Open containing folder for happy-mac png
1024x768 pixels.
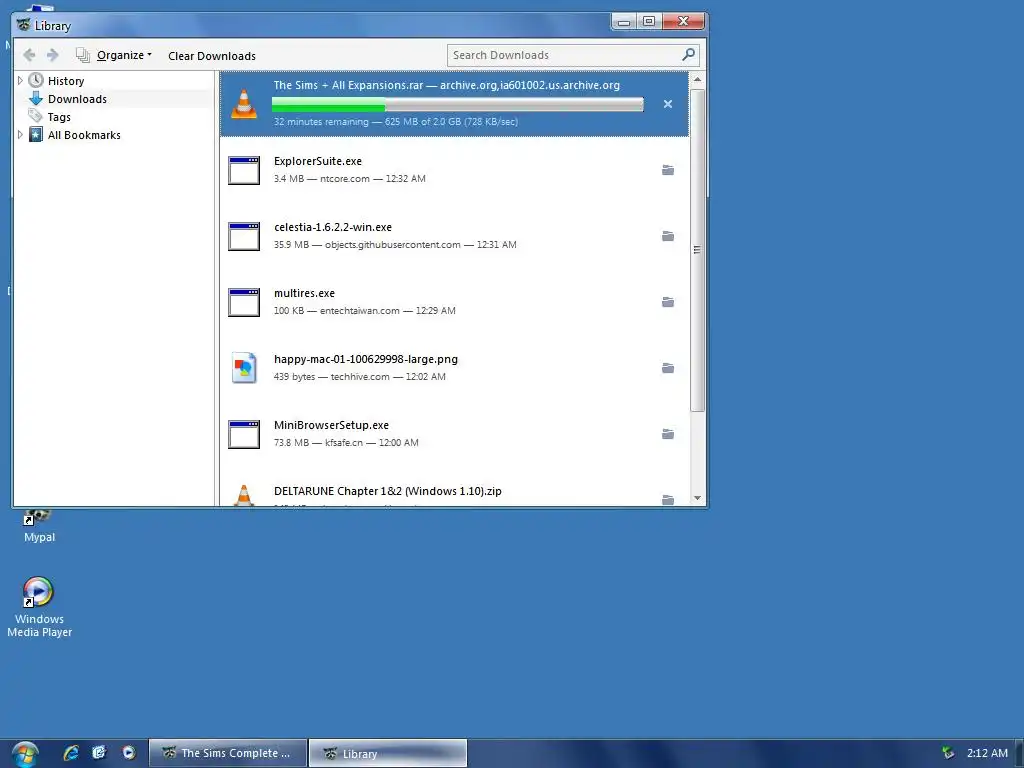pos(667,368)
